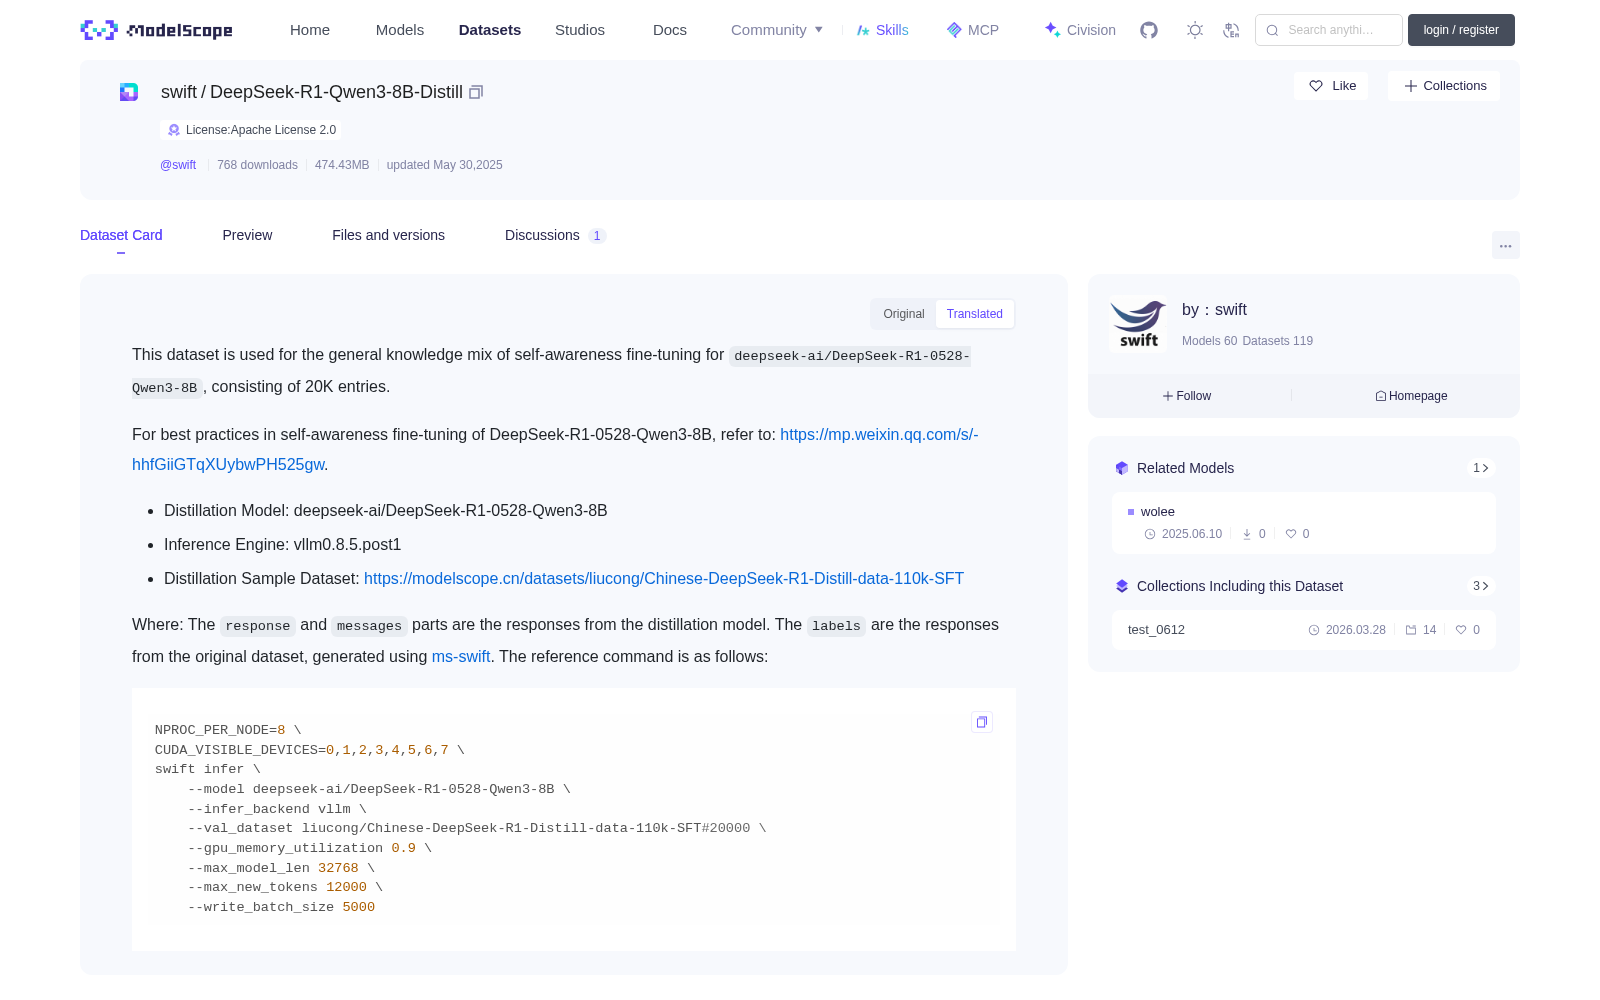Like this dataset
Viewport: 1600px width, 1000px height.
pos(1332,86)
